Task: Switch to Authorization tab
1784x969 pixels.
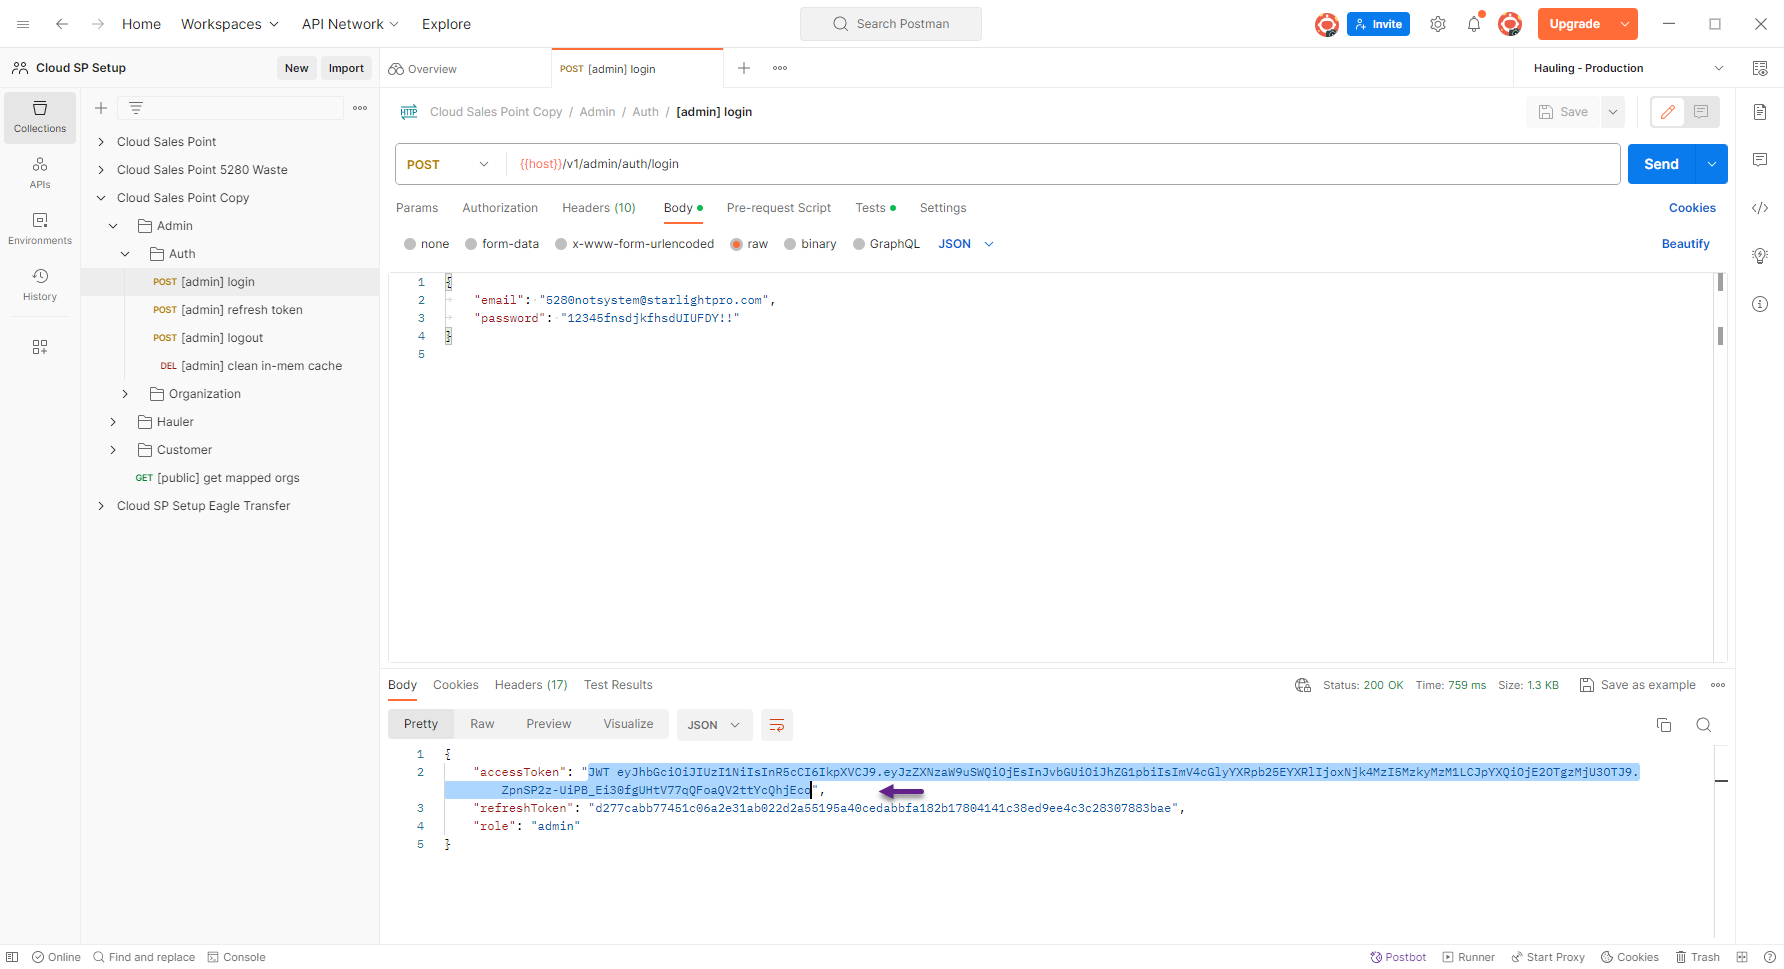Action: click(500, 208)
